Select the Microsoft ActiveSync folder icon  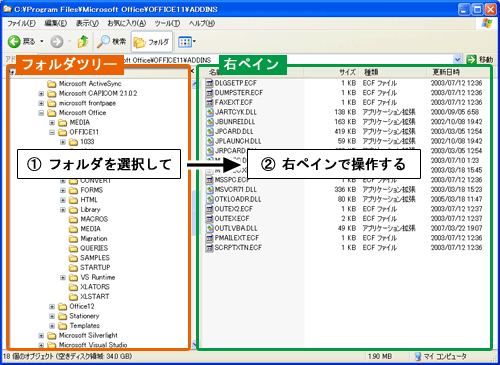pos(51,84)
